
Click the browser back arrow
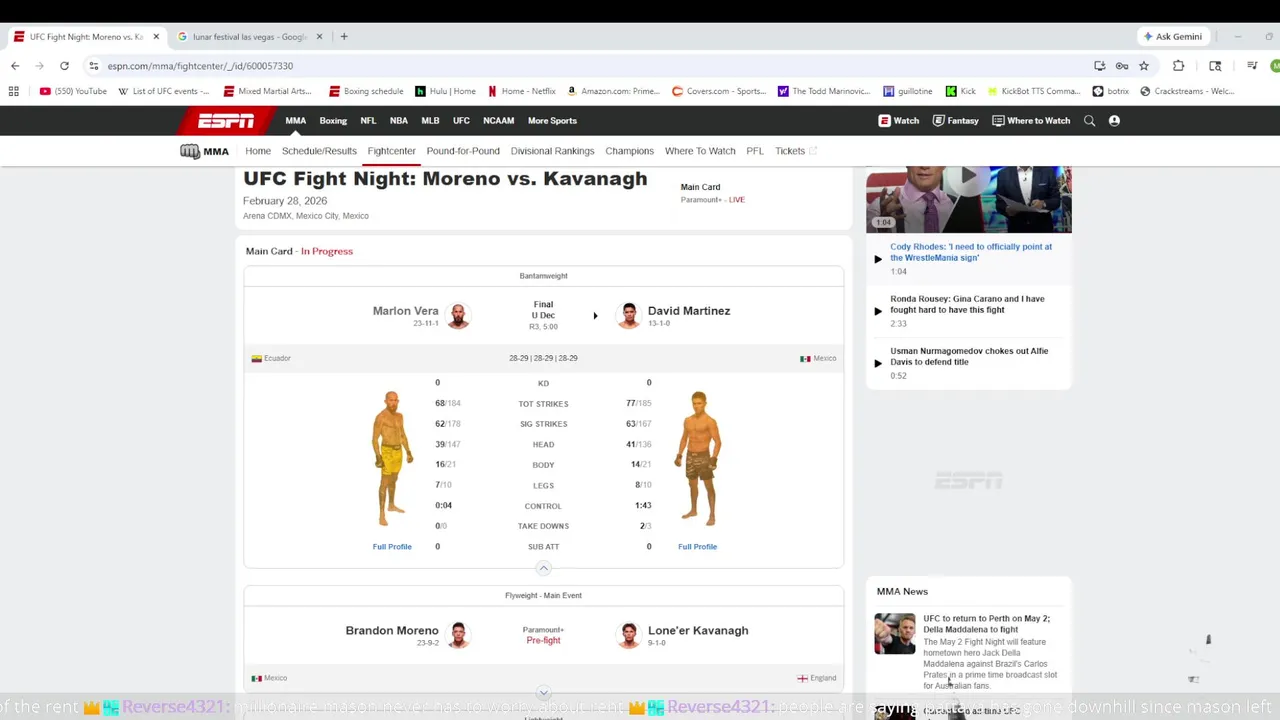pos(15,66)
